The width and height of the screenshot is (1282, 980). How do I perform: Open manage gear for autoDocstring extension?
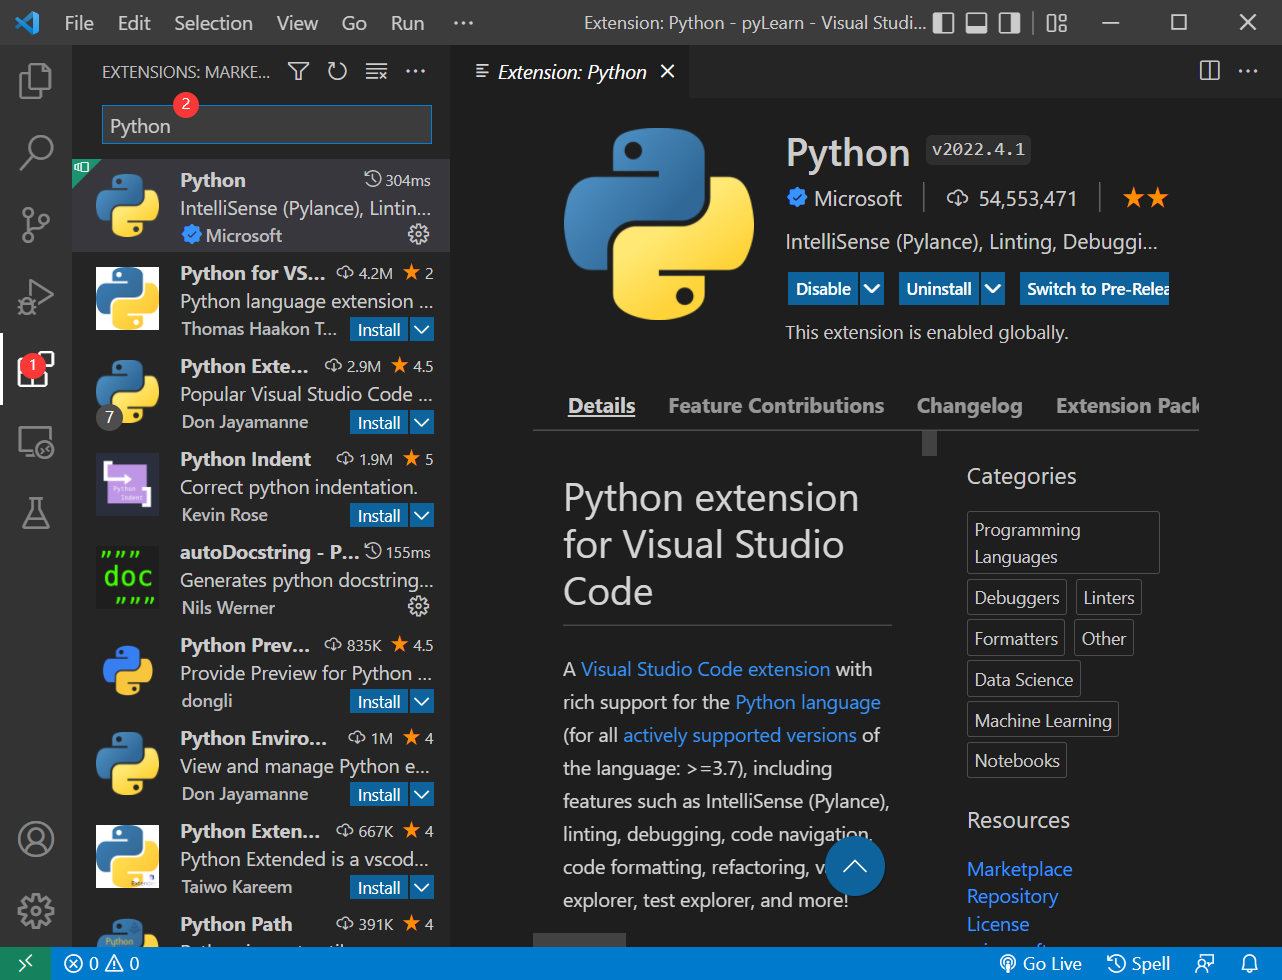(x=419, y=606)
